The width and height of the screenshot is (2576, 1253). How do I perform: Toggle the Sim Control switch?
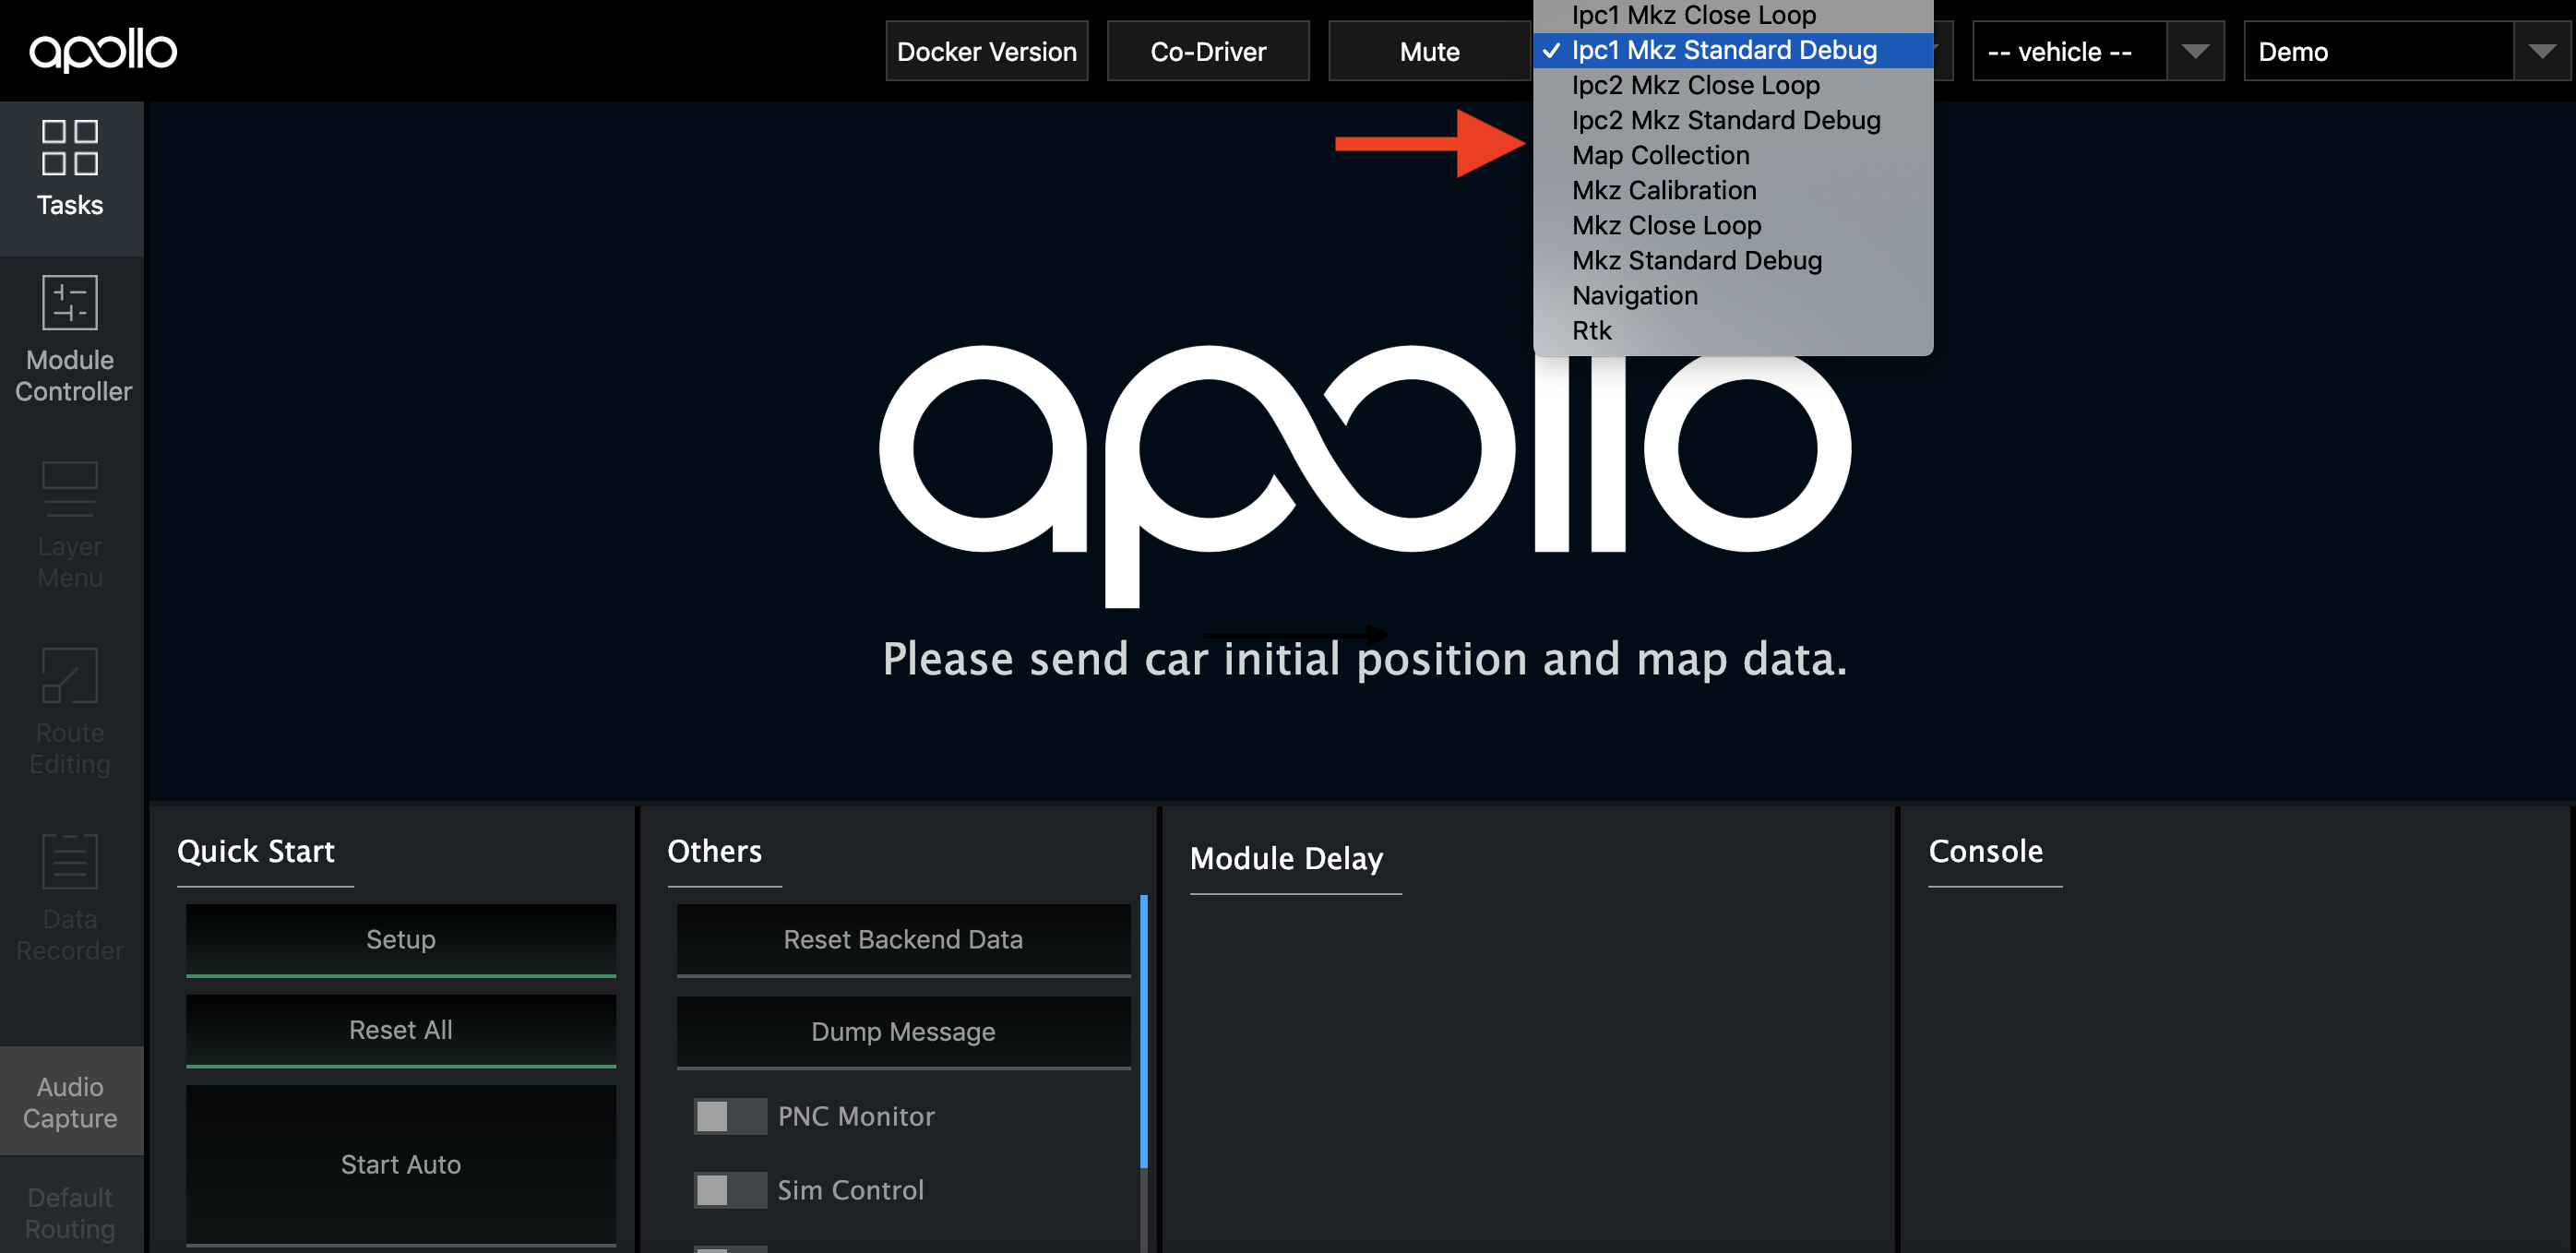point(730,1190)
